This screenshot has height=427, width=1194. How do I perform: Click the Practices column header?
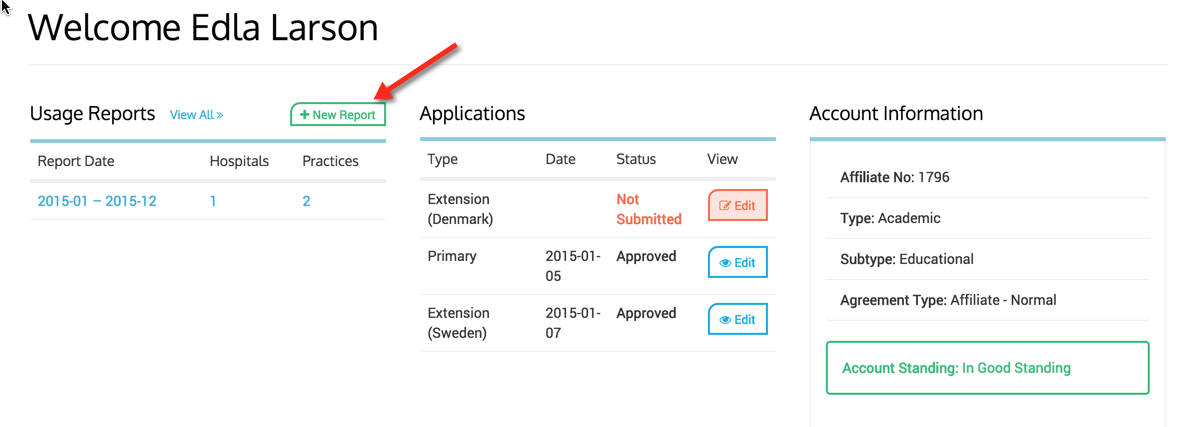point(330,161)
